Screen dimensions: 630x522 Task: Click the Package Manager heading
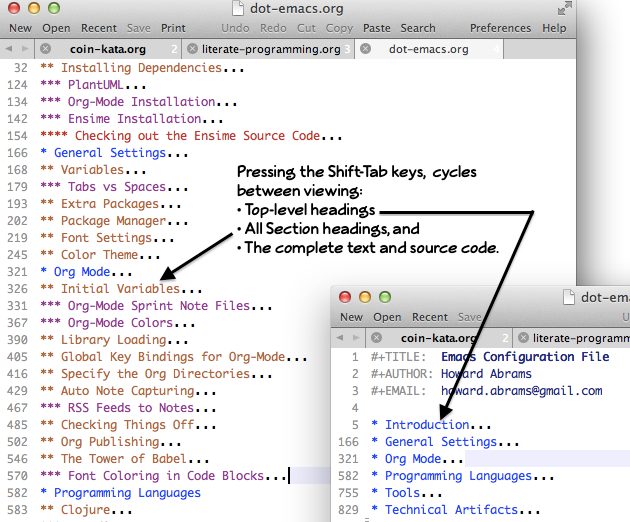click(114, 221)
